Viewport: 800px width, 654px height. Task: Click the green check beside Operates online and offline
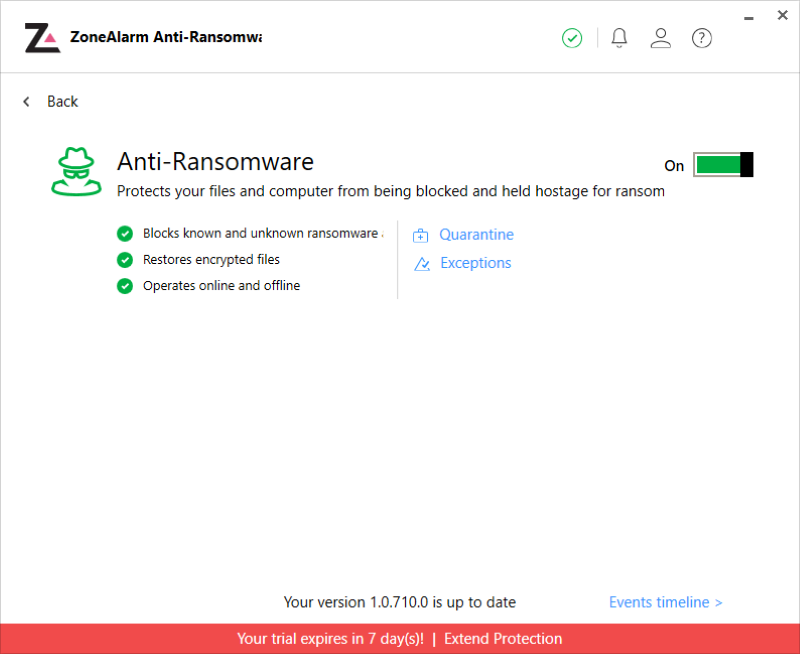(x=125, y=286)
